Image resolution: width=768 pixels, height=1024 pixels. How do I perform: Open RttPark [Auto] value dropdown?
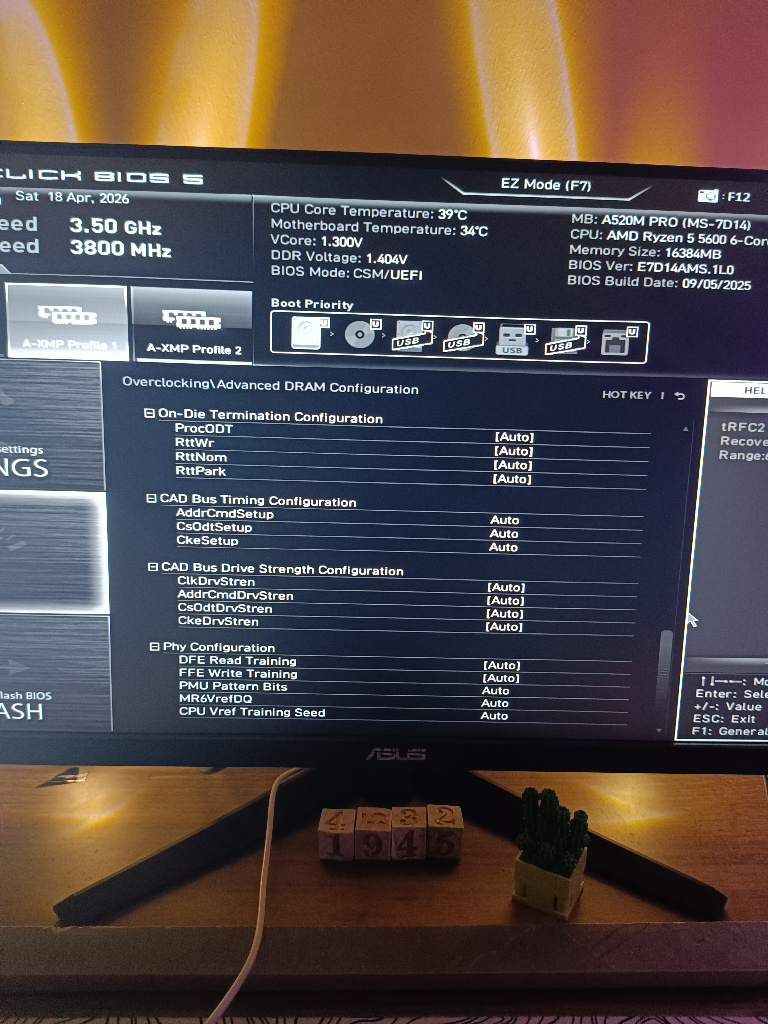(512, 479)
